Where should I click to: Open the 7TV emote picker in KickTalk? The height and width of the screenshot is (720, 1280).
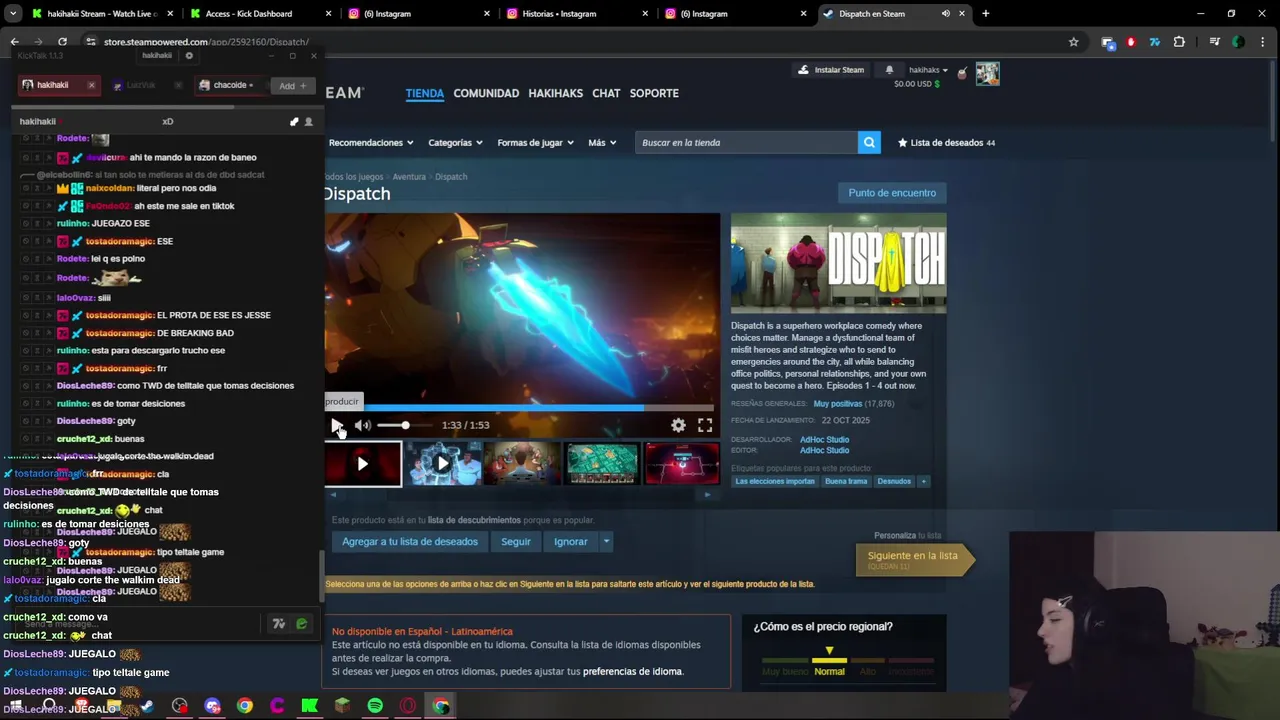tap(279, 624)
